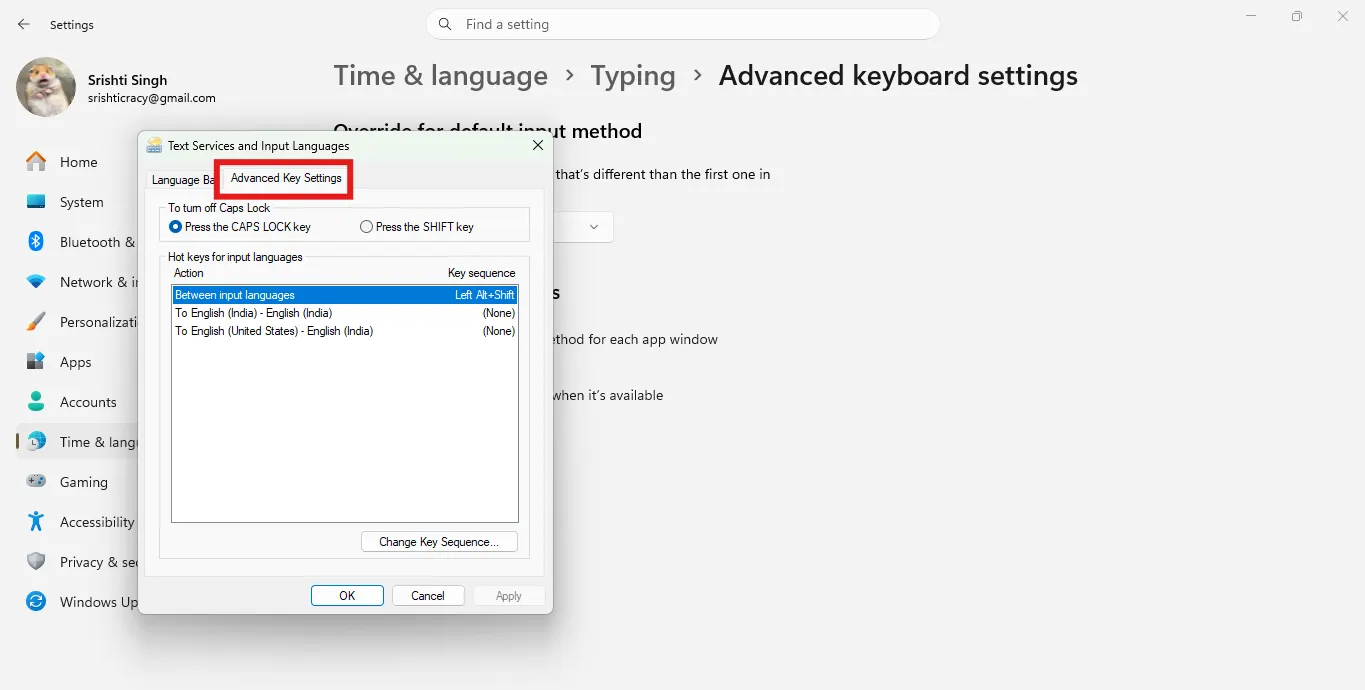
Task: Click the back arrow in Settings
Action: point(24,24)
